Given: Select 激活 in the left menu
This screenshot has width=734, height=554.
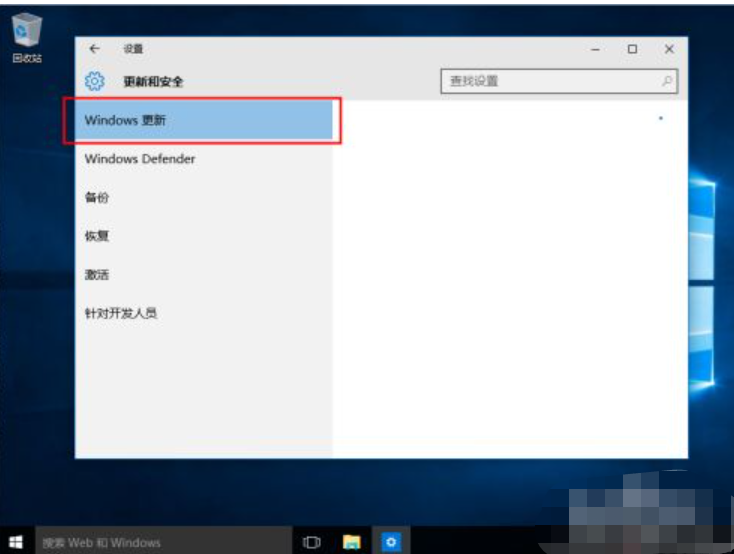Looking at the screenshot, I should pos(97,275).
